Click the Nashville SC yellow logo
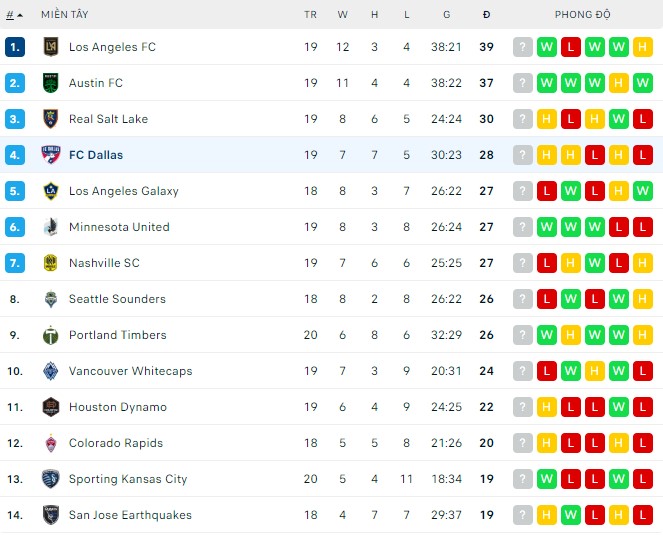Viewport: 663px width, 535px height. click(51, 263)
